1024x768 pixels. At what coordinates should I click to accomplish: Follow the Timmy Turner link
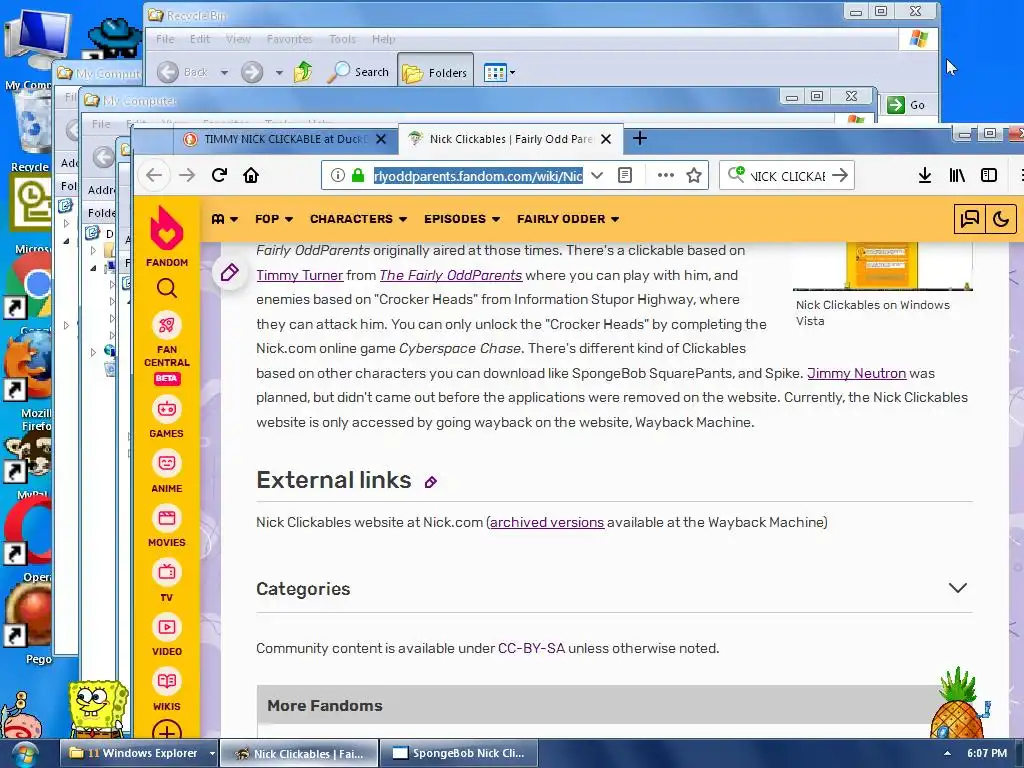pyautogui.click(x=299, y=275)
